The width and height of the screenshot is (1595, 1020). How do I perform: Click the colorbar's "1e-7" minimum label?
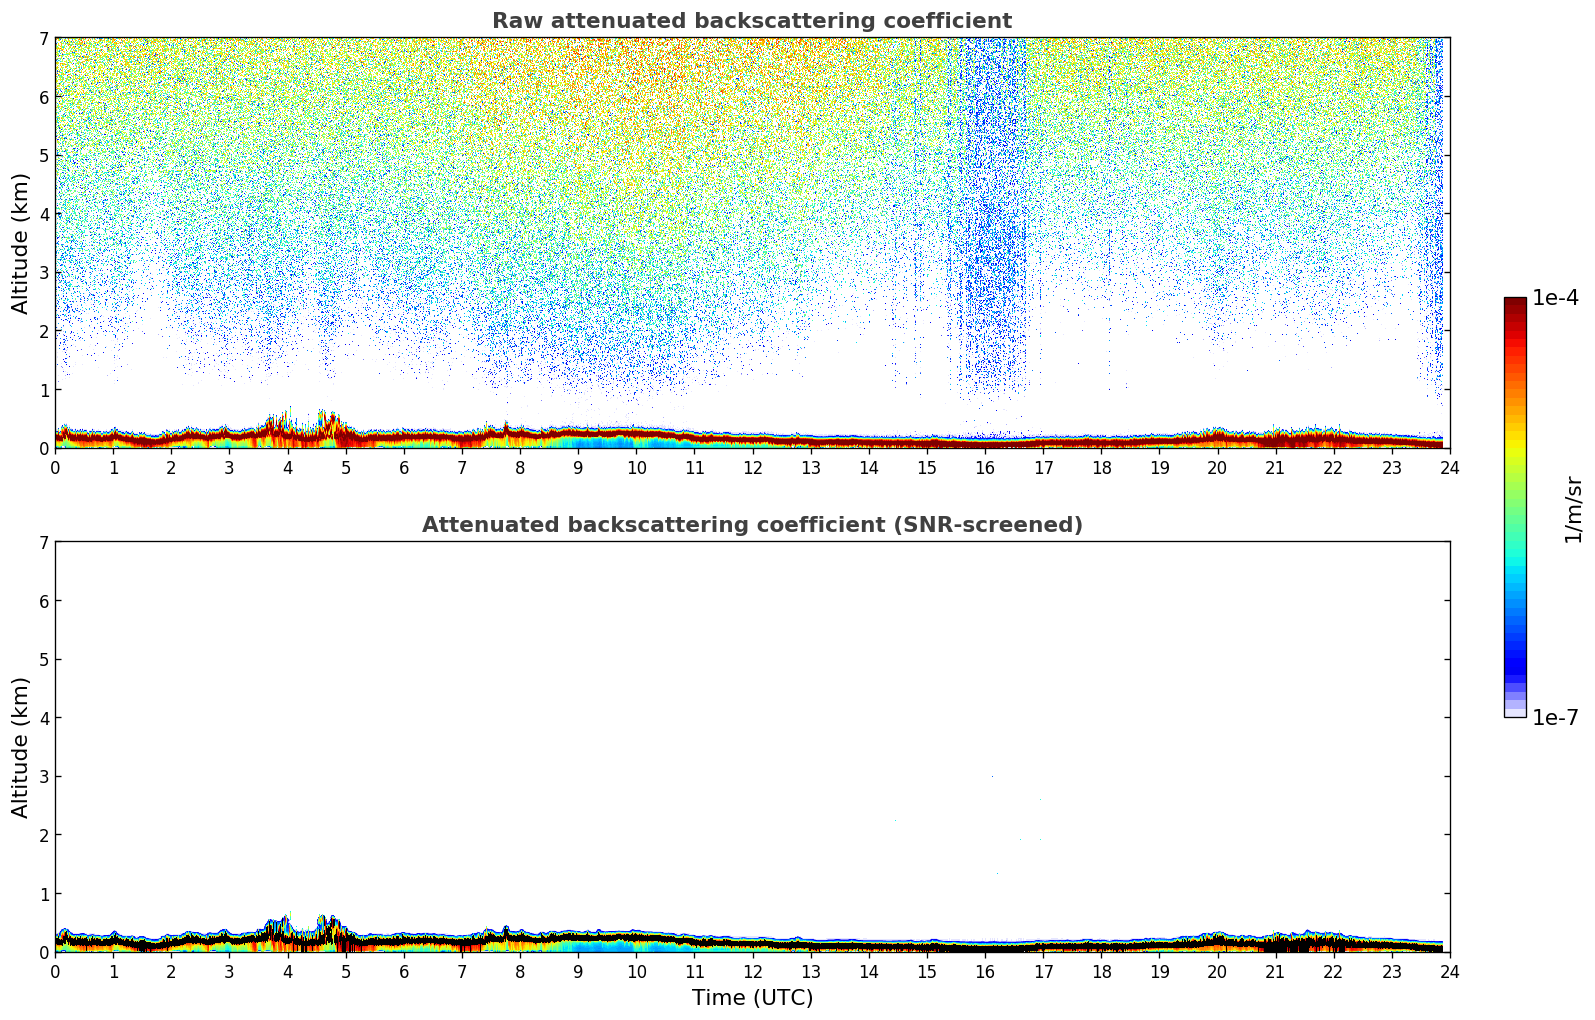point(1555,718)
